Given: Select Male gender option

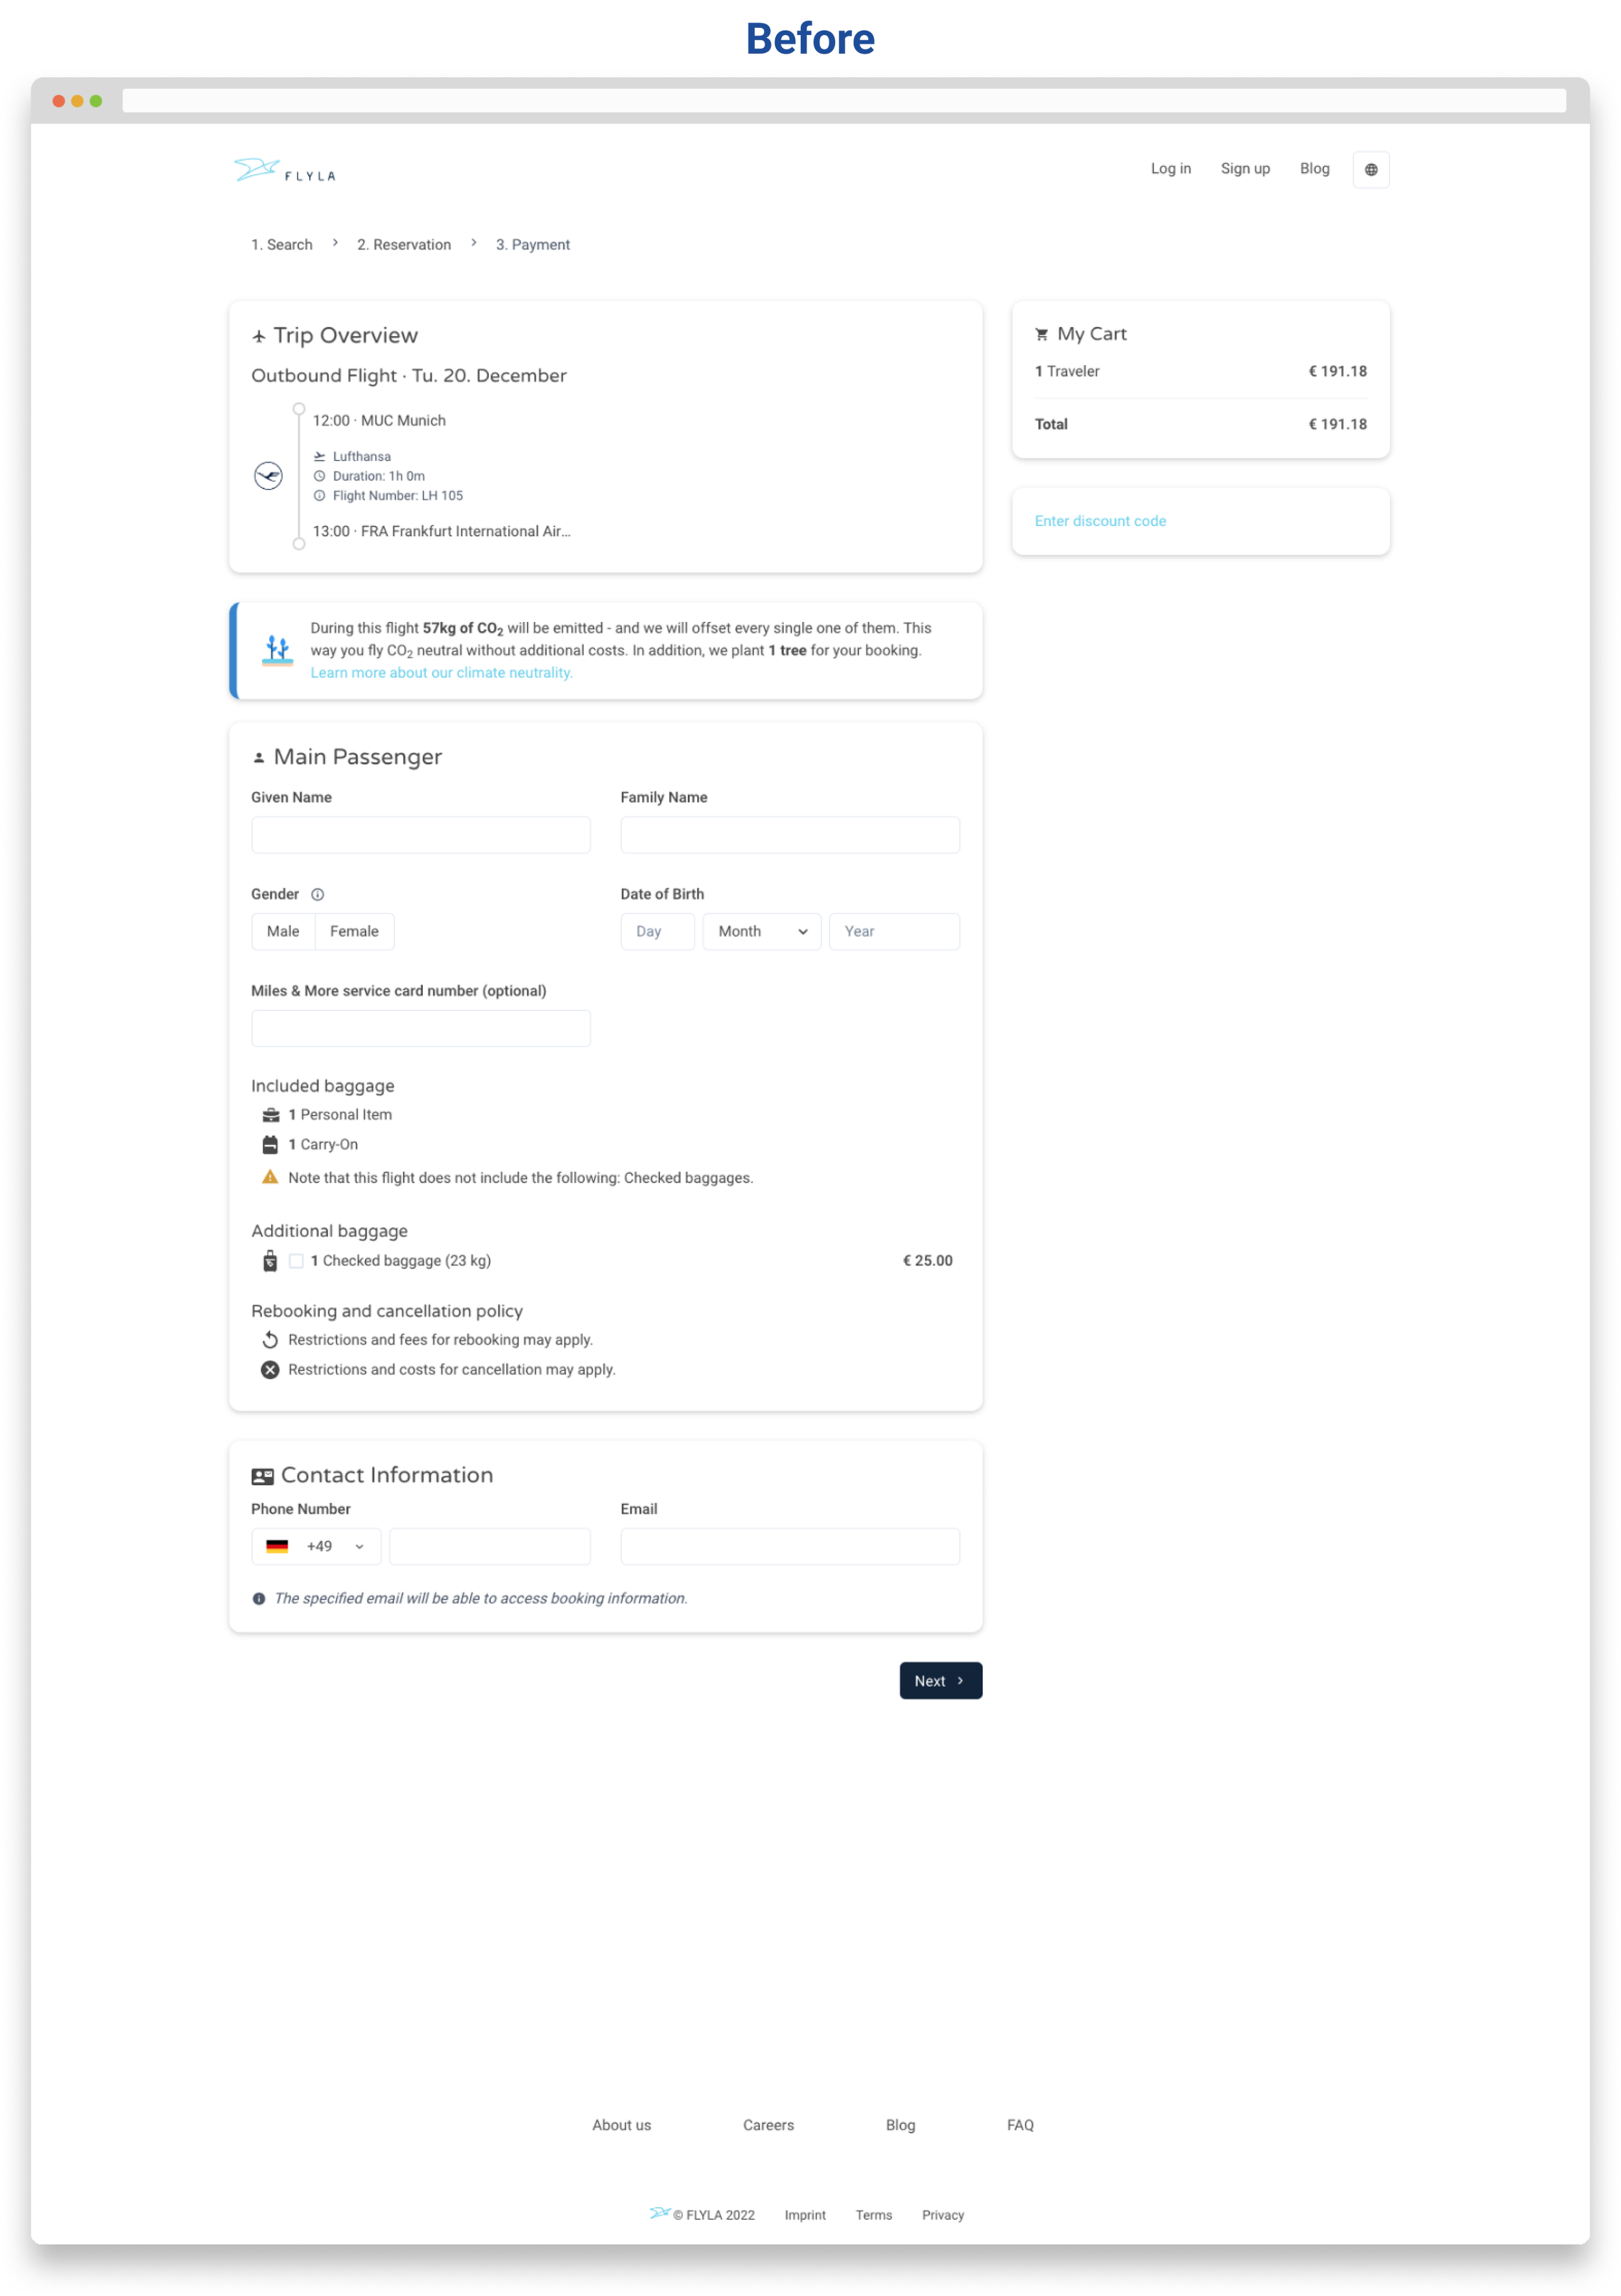Looking at the screenshot, I should [283, 932].
